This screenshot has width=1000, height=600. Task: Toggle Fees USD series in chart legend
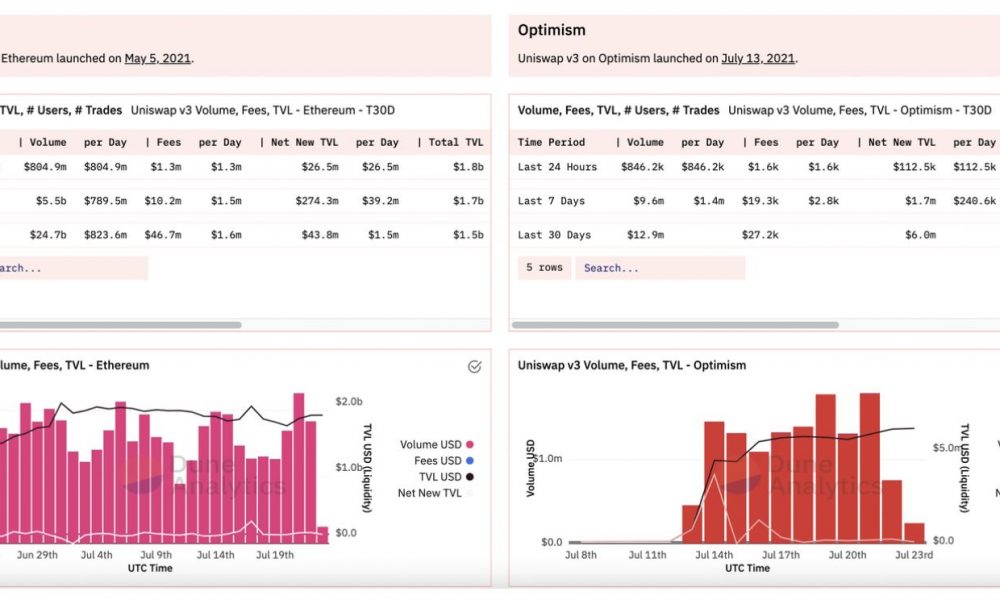pyautogui.click(x=443, y=460)
